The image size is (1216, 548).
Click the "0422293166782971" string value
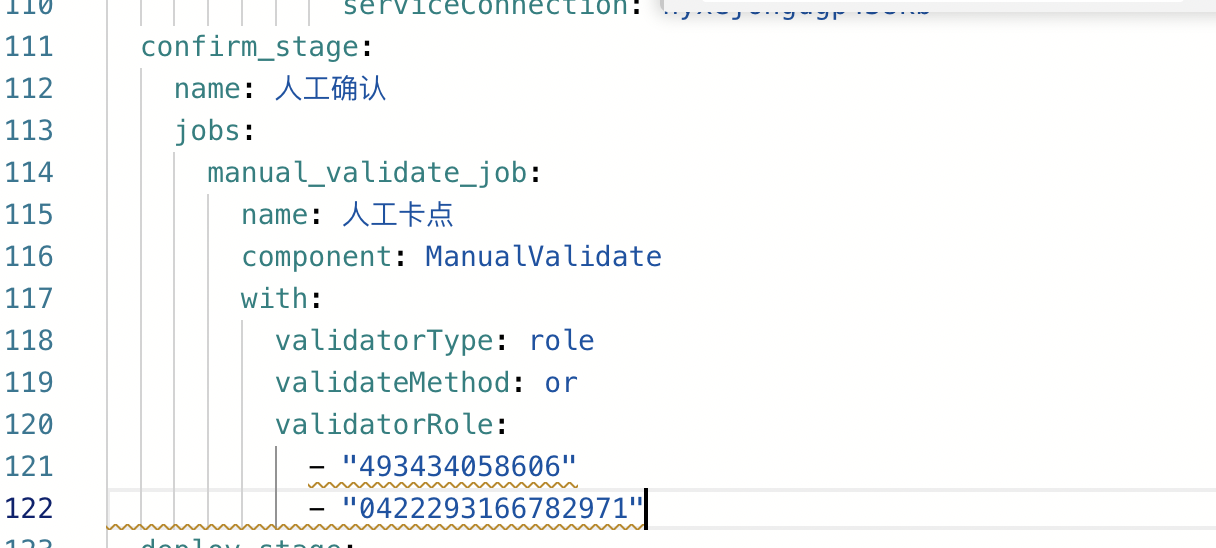click(x=493, y=509)
